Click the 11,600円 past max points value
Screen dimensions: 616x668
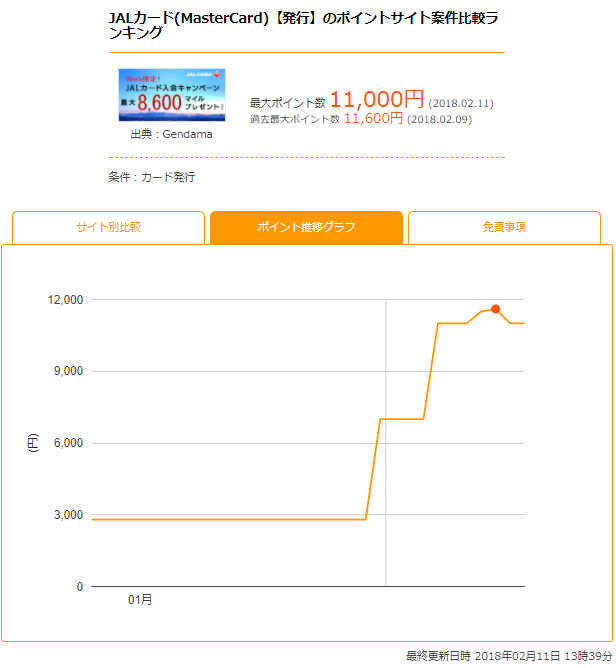pyautogui.click(x=373, y=118)
